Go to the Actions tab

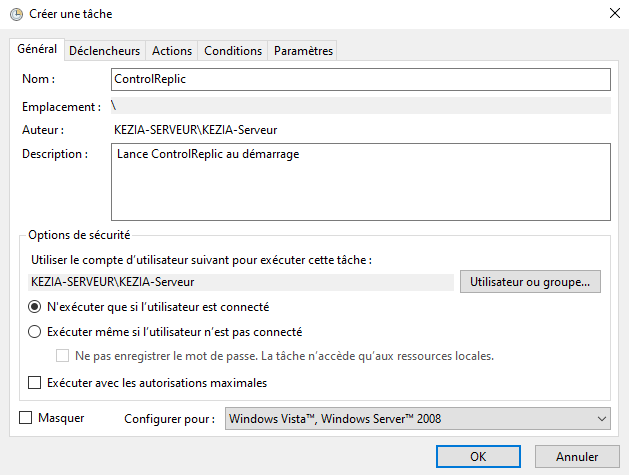[172, 51]
